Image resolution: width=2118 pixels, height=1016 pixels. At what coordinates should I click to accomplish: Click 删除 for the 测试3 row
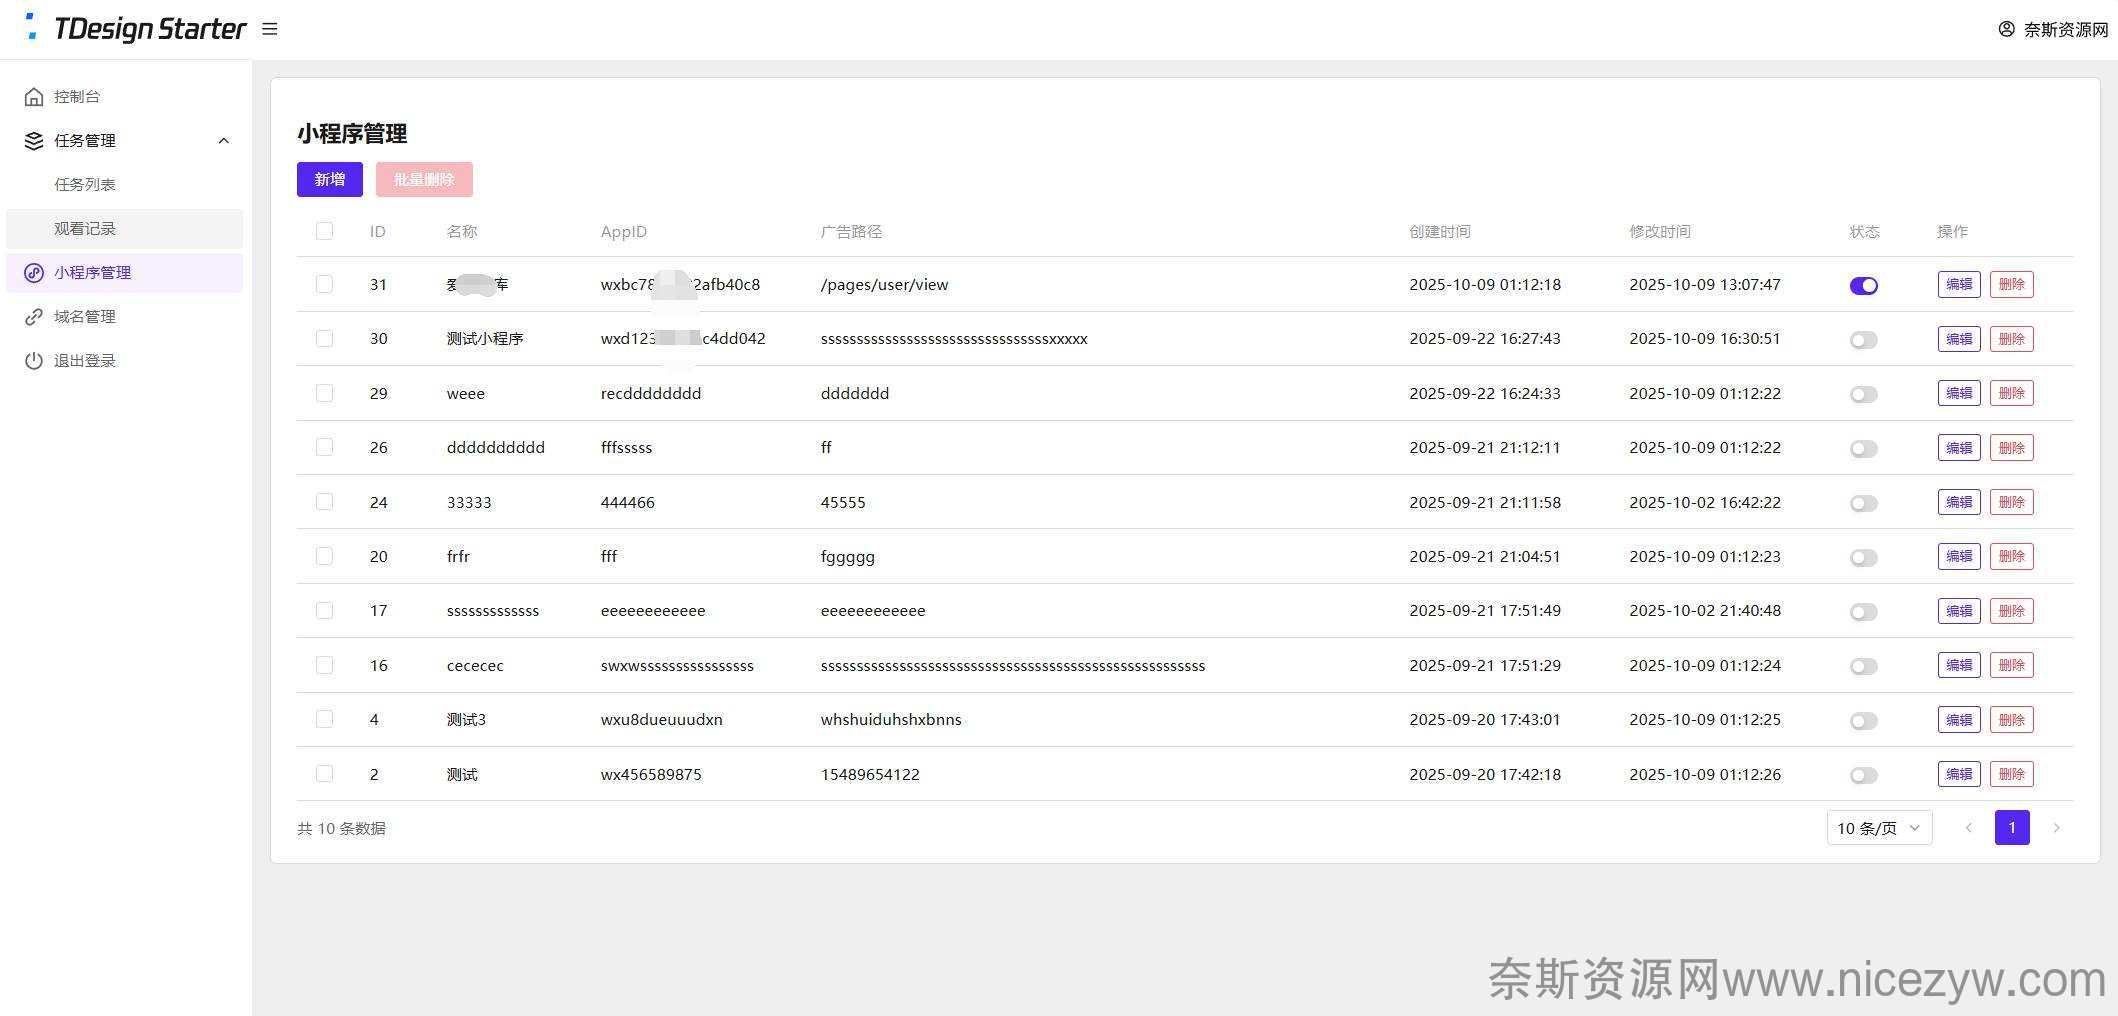(2011, 720)
